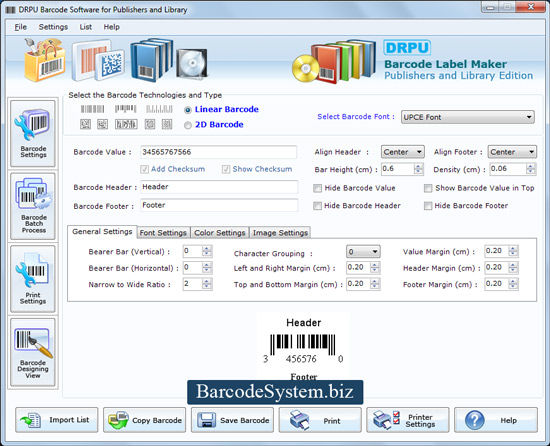Click the barcode and QR labels banner icon
The height and width of the screenshot is (446, 550).
98,60
